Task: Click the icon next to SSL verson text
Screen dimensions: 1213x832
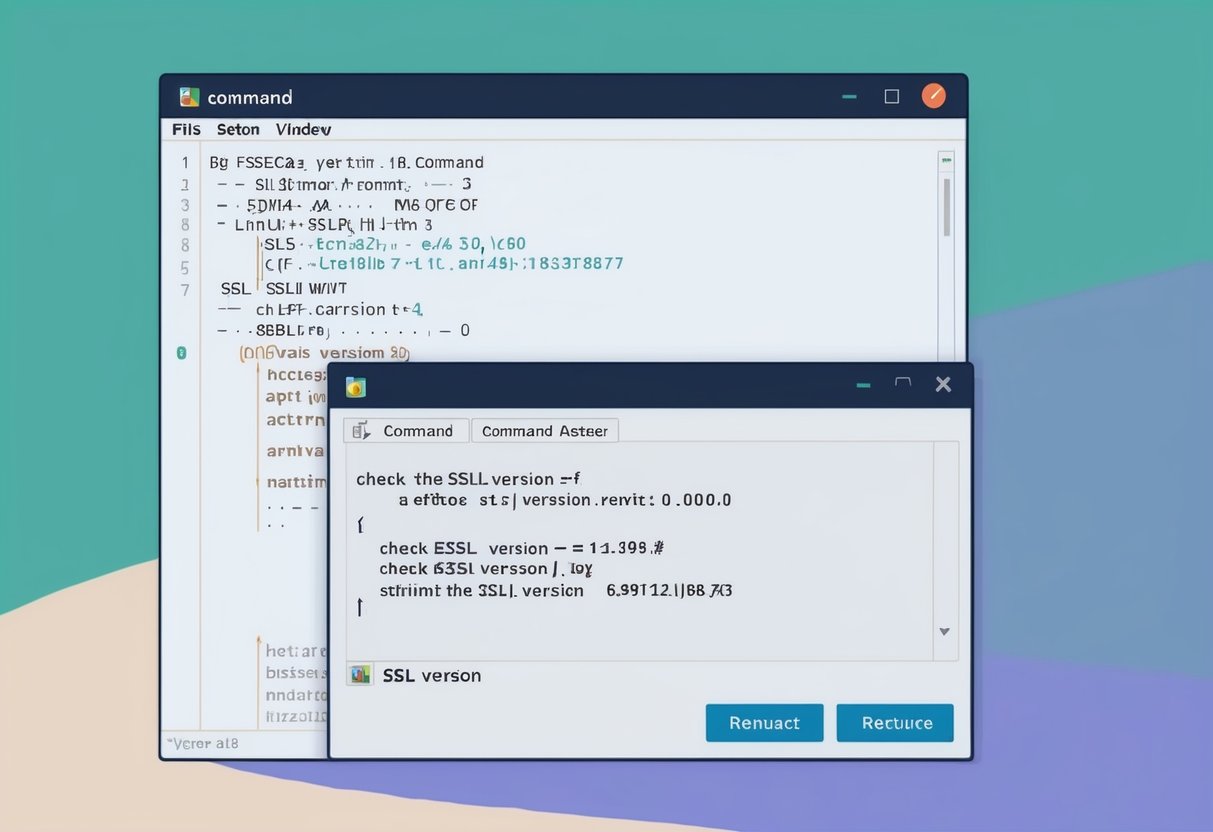Action: (x=360, y=674)
